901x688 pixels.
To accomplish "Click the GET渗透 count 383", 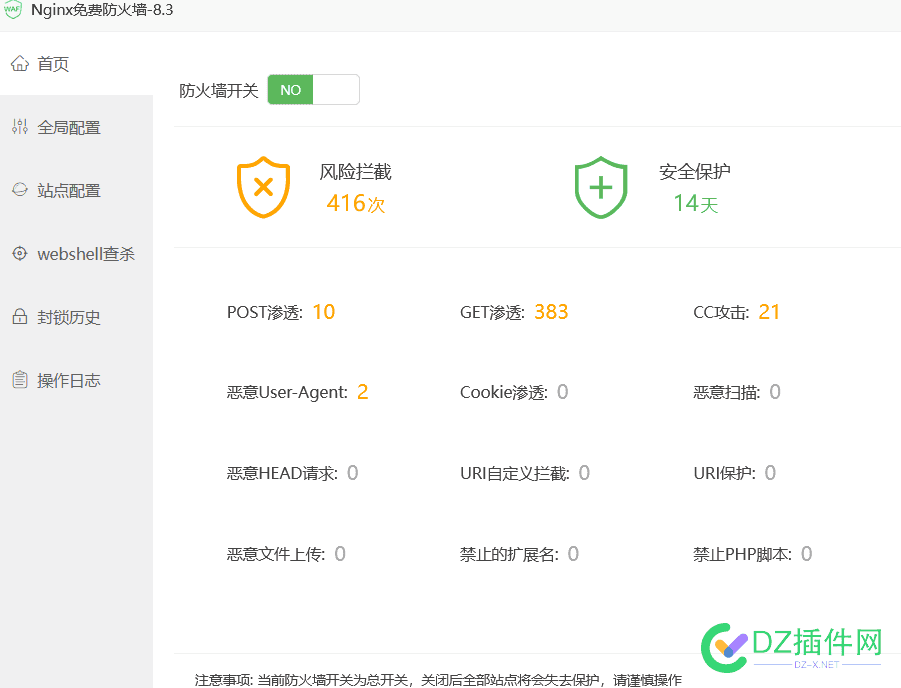I will pos(551,312).
